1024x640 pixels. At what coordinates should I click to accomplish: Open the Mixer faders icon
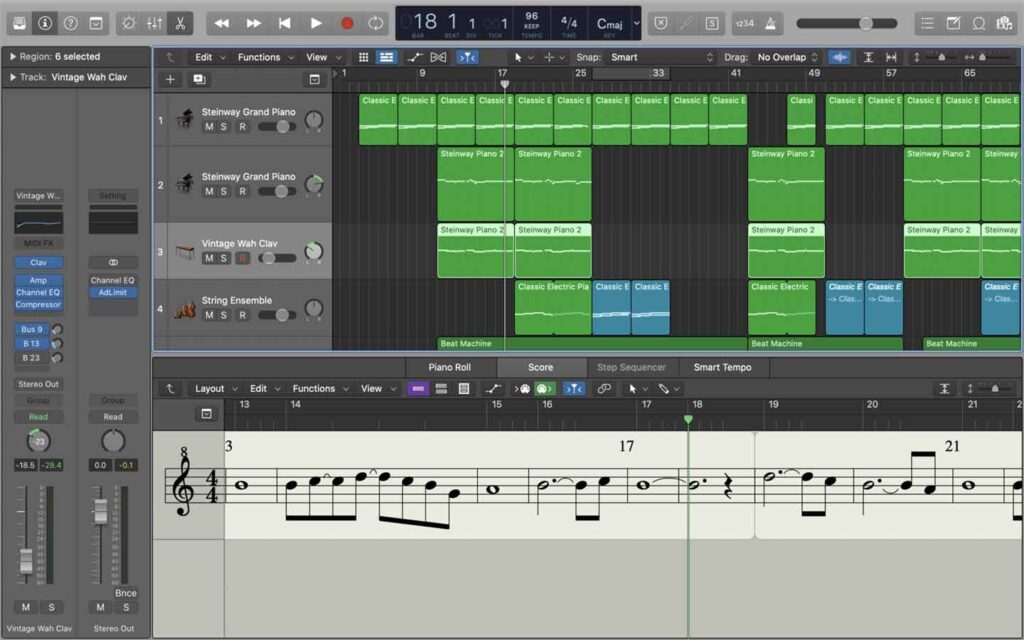tap(155, 24)
